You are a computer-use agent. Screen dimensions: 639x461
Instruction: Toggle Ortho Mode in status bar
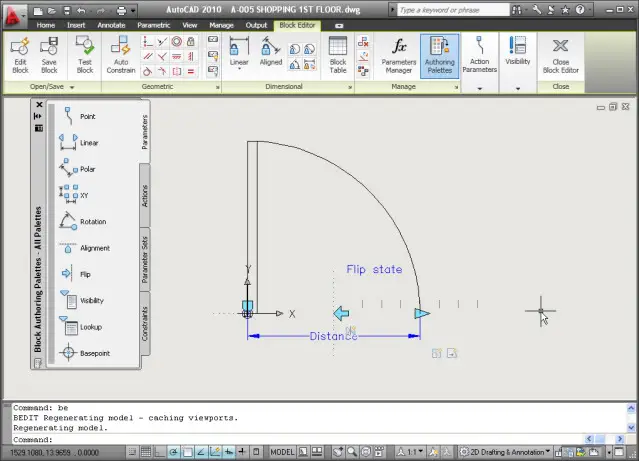[160, 452]
